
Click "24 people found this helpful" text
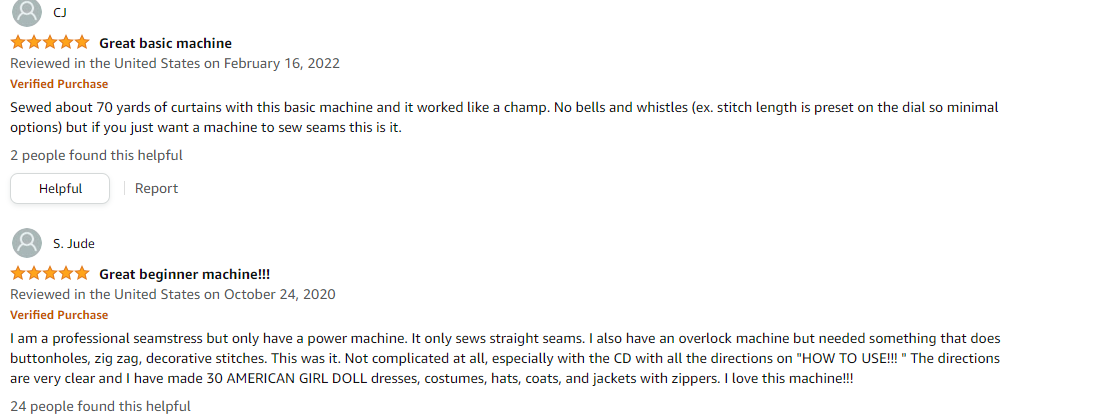pos(100,406)
